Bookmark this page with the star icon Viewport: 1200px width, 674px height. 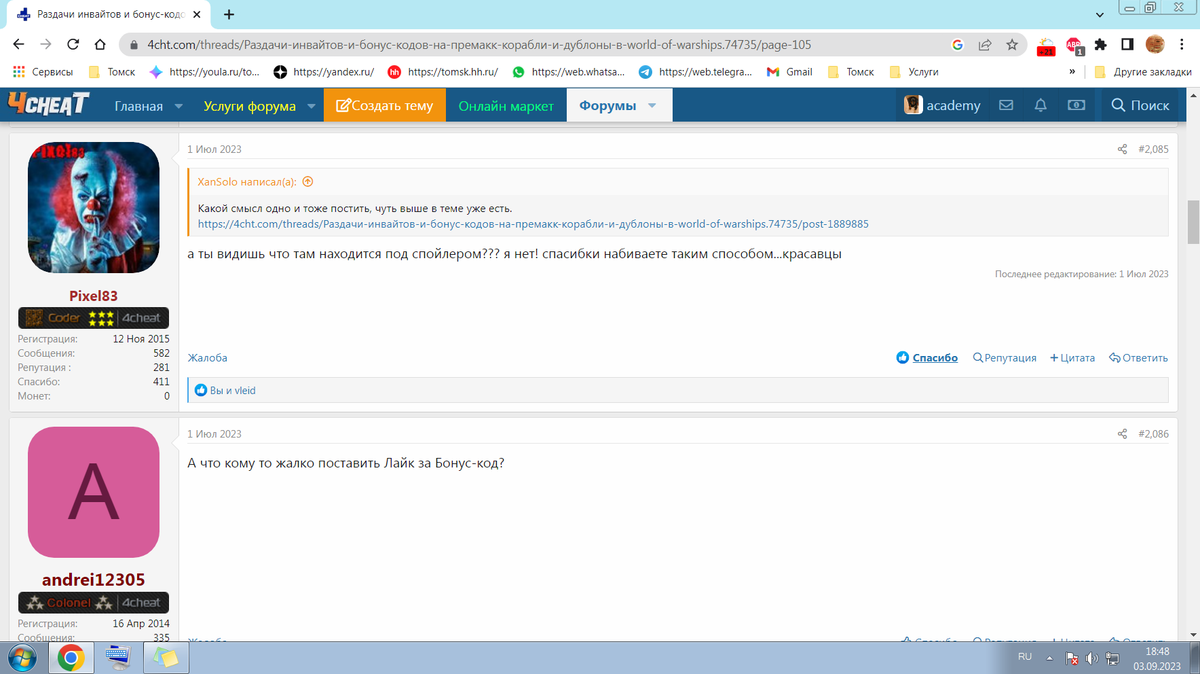pyautogui.click(x=1012, y=45)
